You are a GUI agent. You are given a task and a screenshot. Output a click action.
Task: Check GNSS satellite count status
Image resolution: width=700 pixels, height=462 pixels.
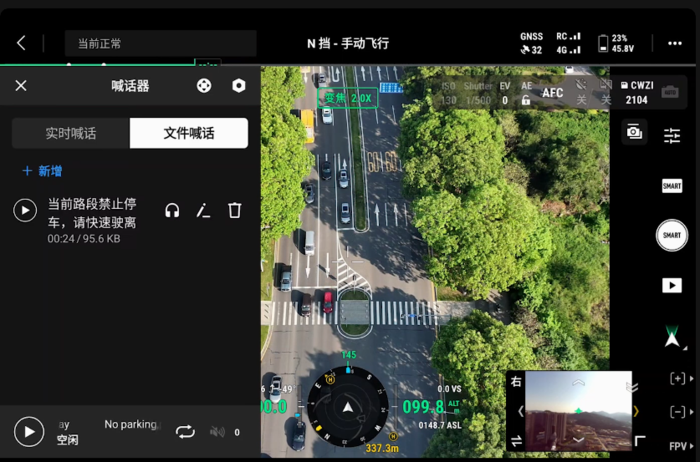pyautogui.click(x=531, y=43)
